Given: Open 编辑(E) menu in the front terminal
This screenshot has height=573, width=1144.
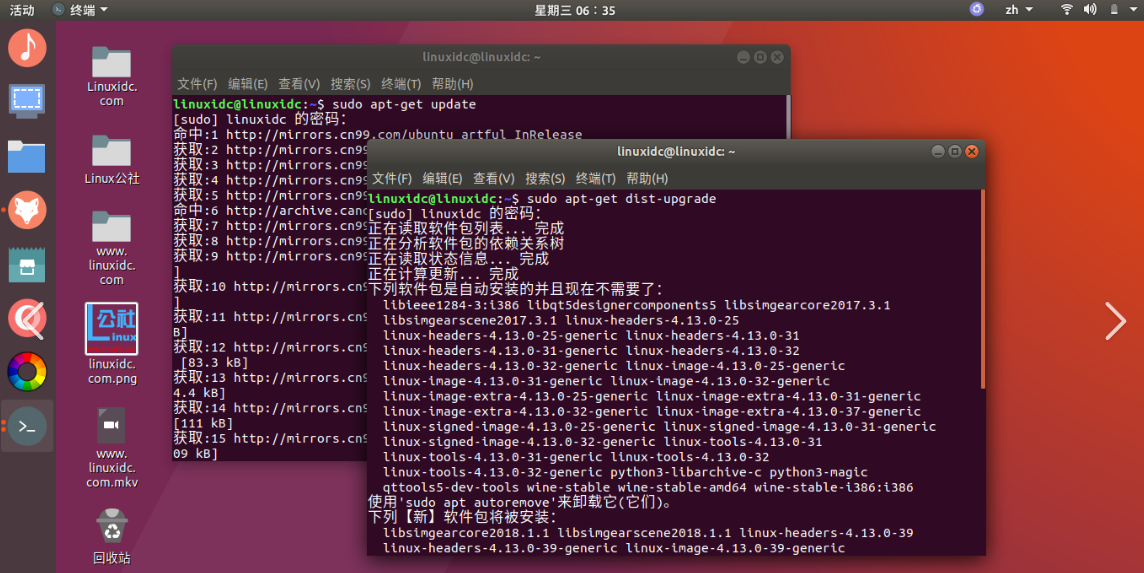Looking at the screenshot, I should pyautogui.click(x=442, y=179).
